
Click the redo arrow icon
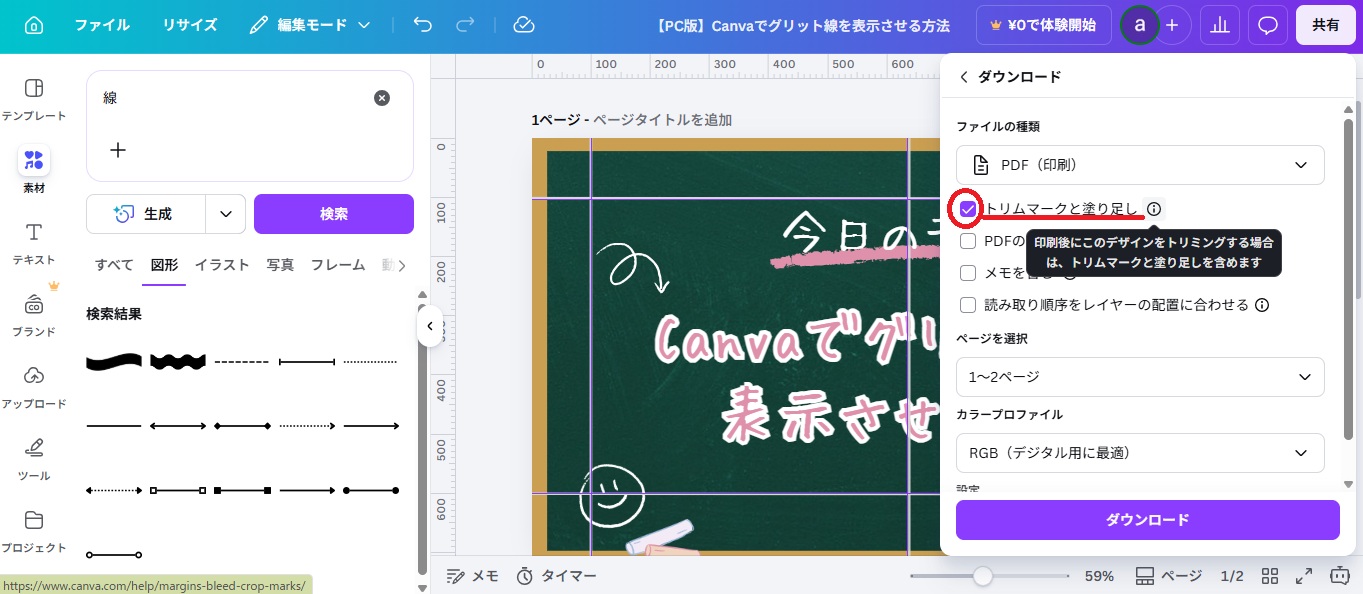[465, 25]
